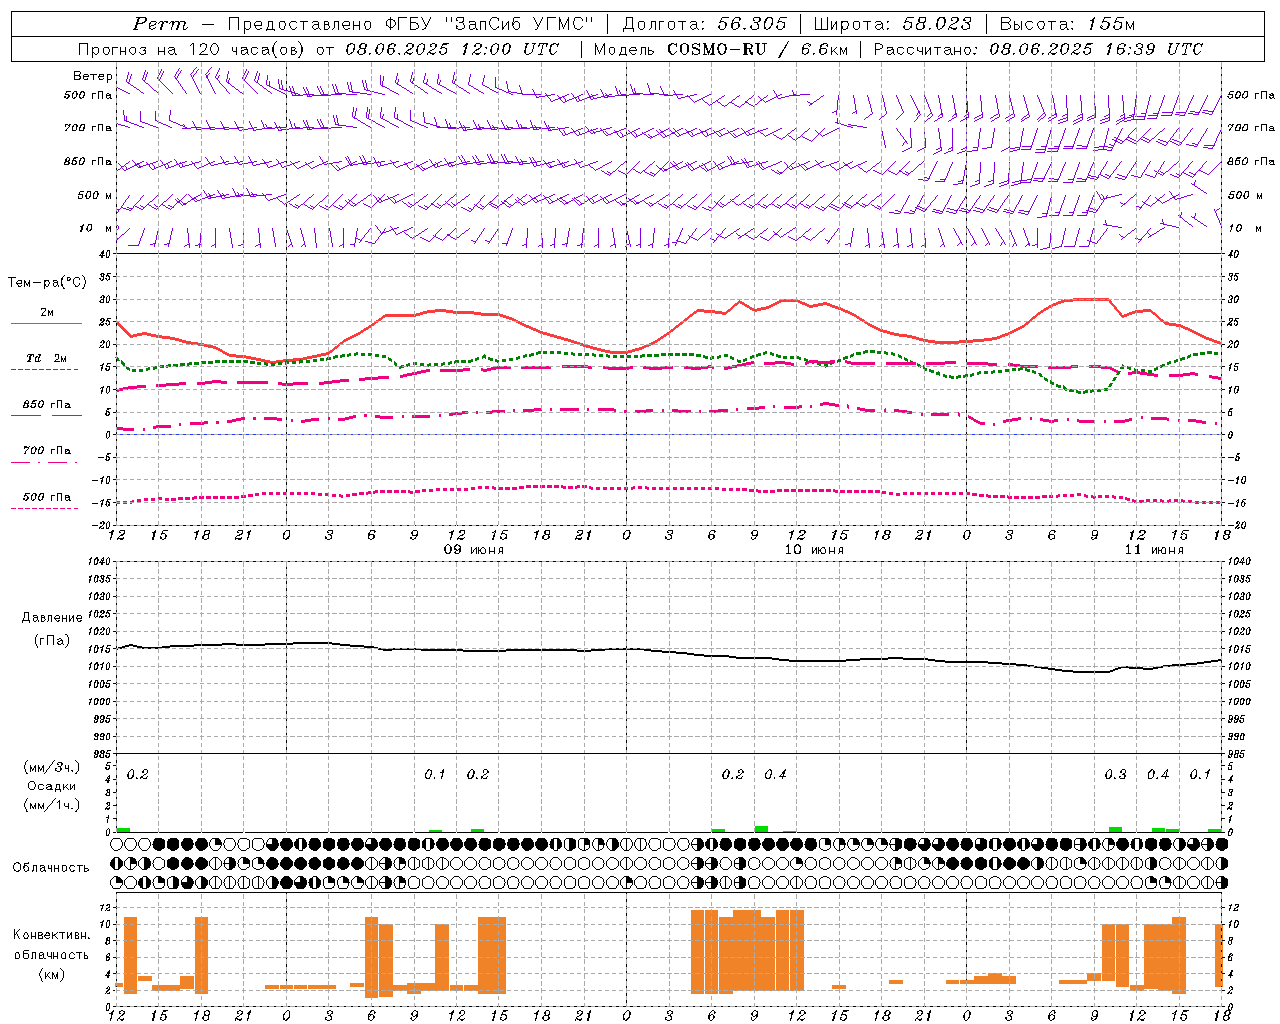Image resolution: width=1280 pixels, height=1024 pixels.
Task: Click the red solid "2м" legend line
Action: 46,323
